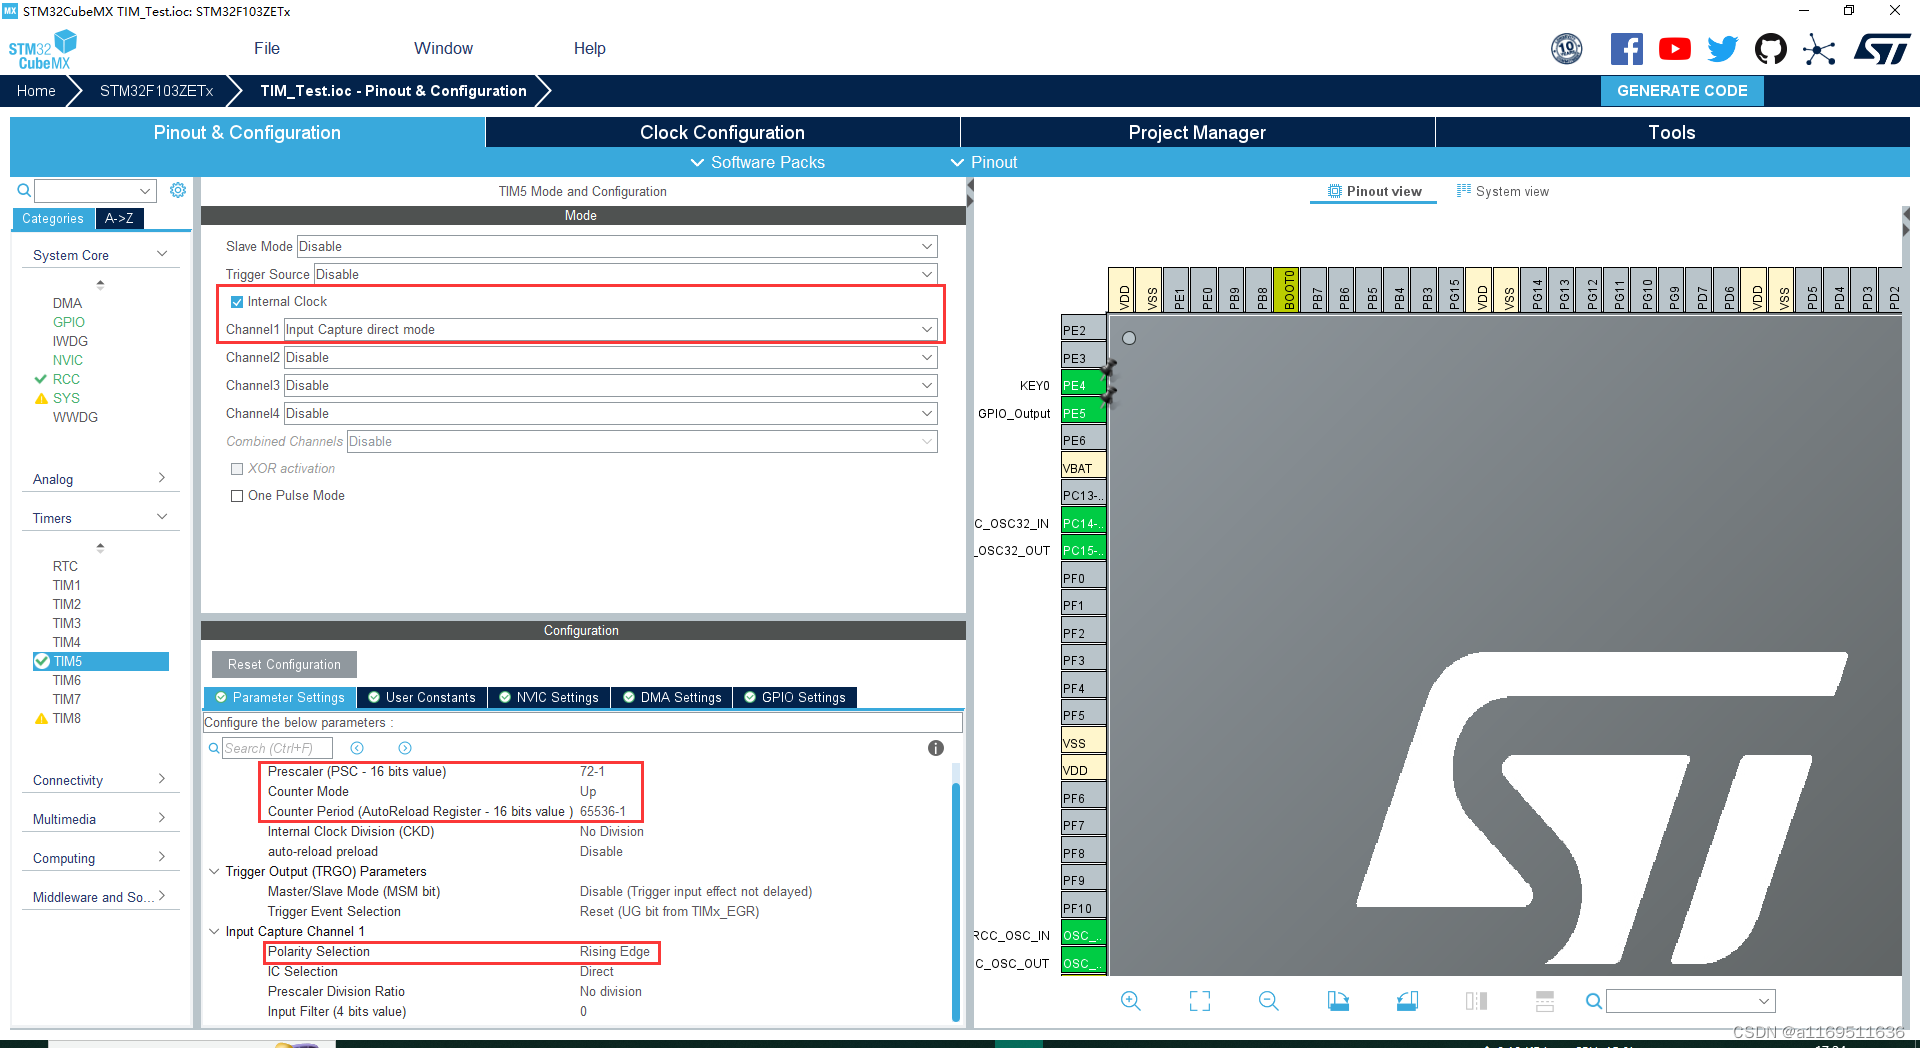The image size is (1920, 1048).
Task: Click the STM32CubeMX logo
Action: pyautogui.click(x=43, y=49)
